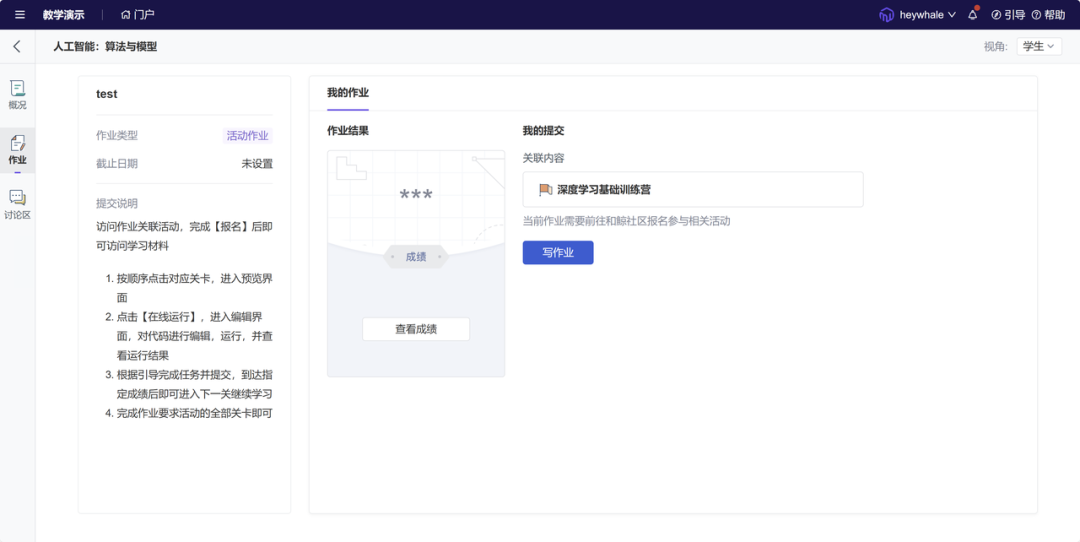Screen dimensions: 1080x542
Task: Click the heywhale whale logo icon
Action: [886, 14]
